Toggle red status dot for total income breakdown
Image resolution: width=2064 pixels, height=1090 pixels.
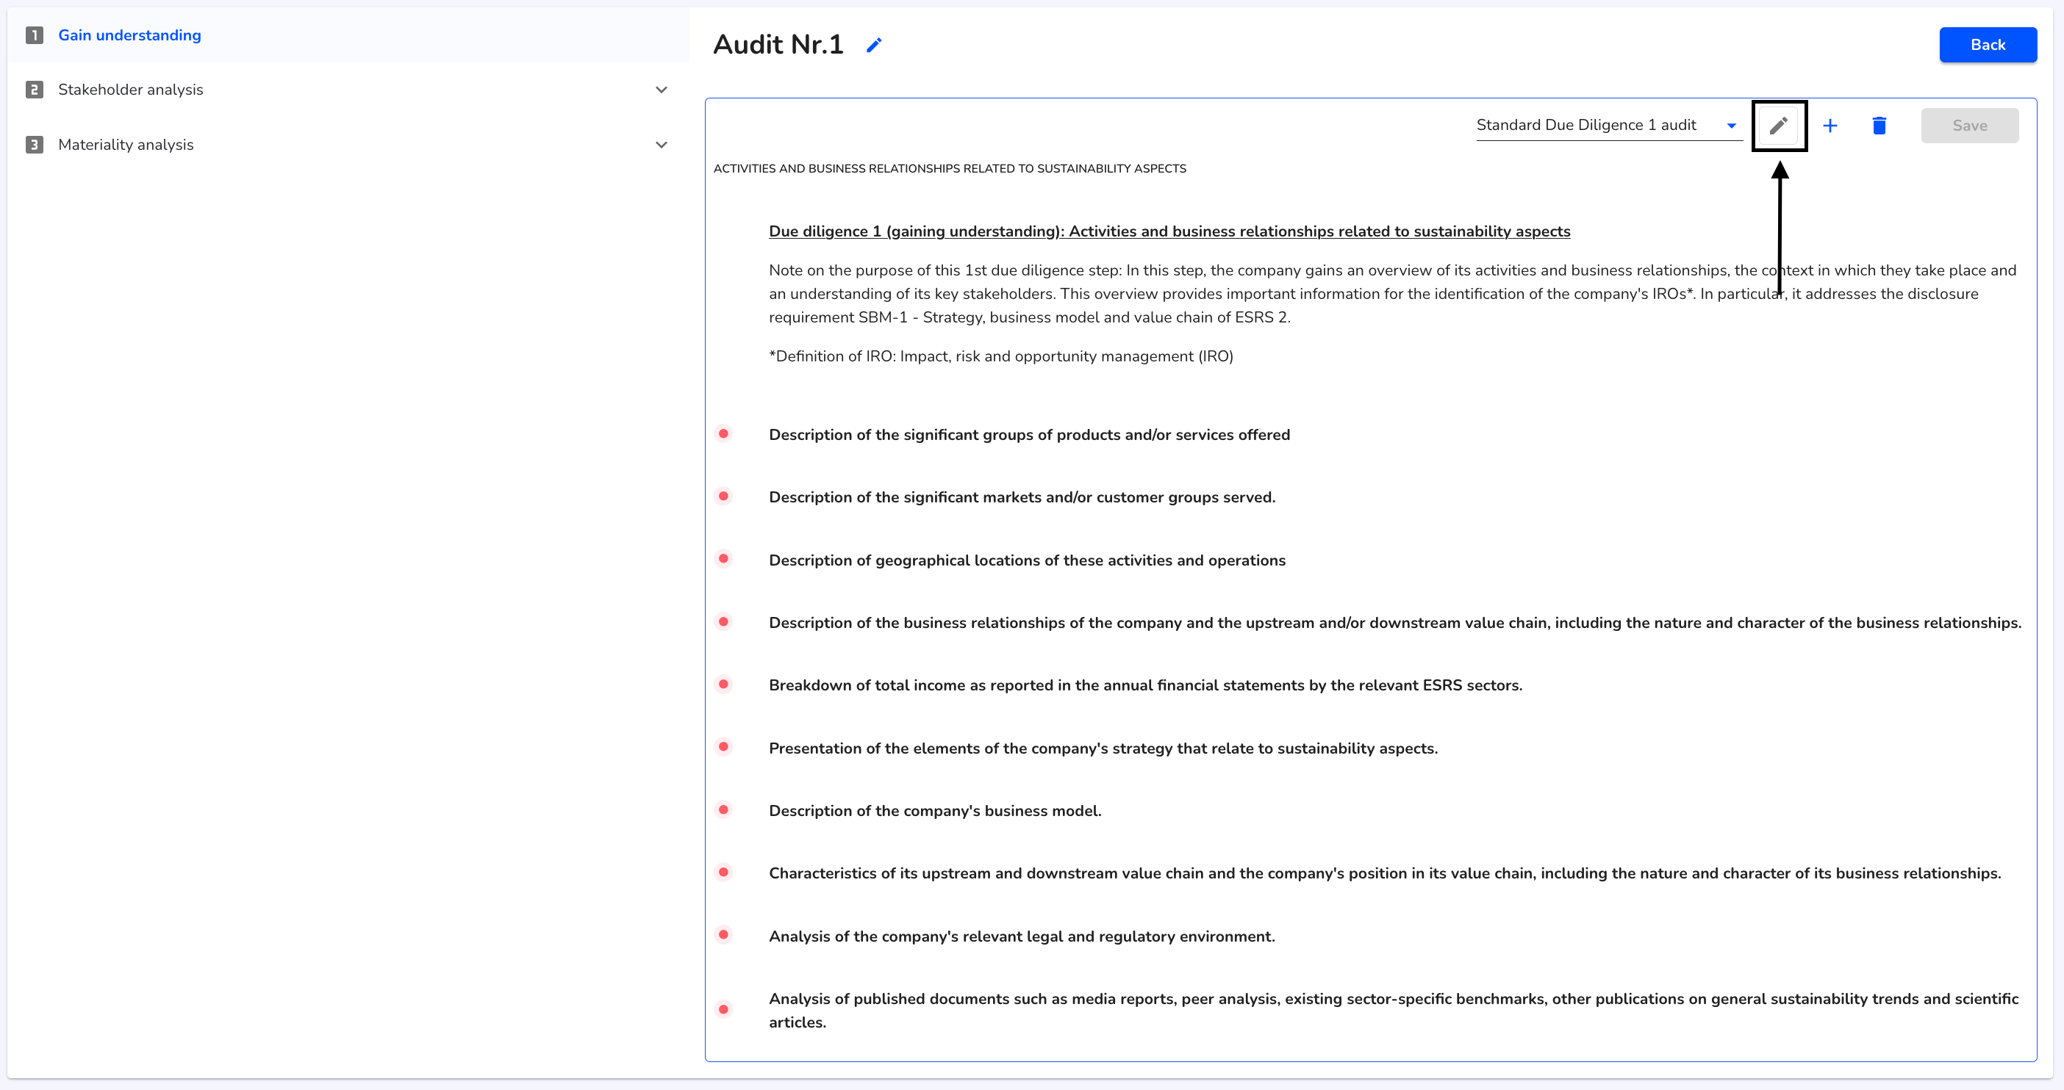724,685
